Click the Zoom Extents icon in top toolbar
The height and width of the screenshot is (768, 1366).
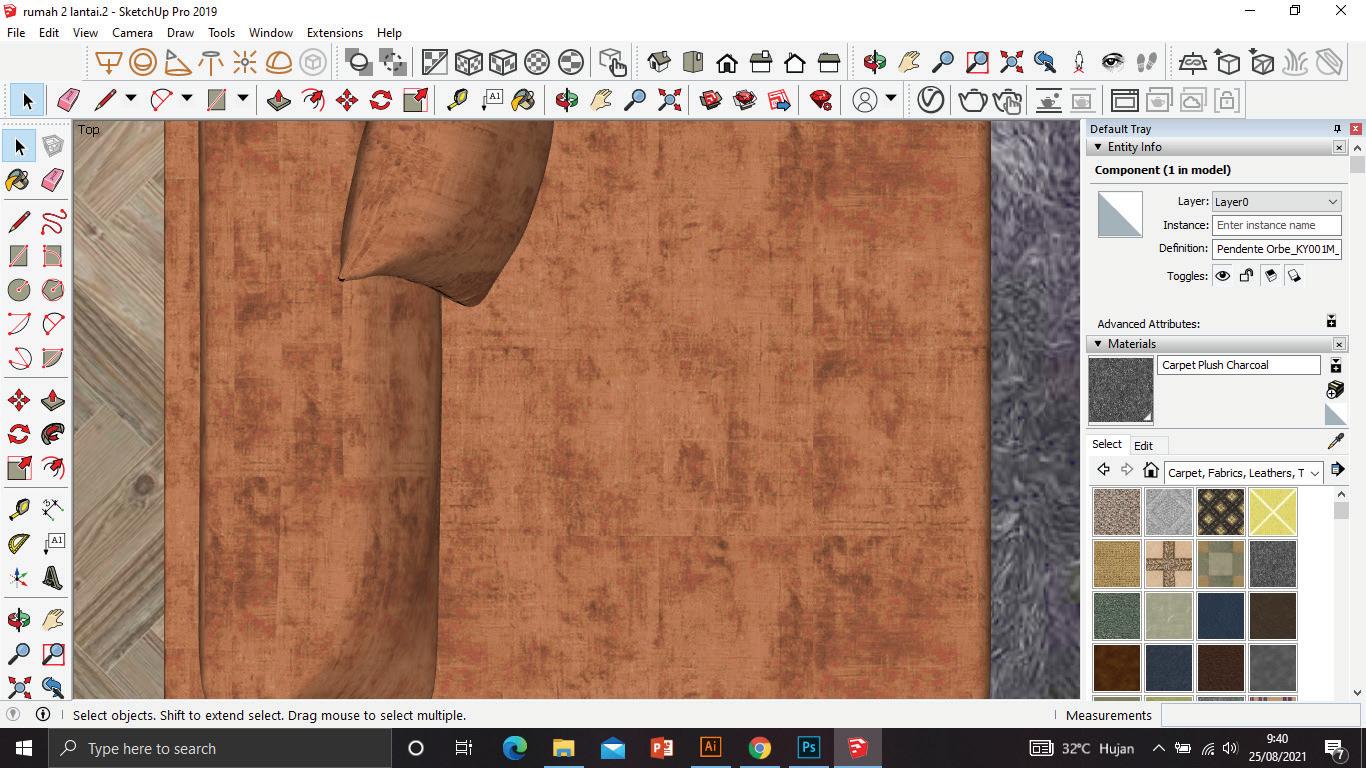(x=669, y=100)
